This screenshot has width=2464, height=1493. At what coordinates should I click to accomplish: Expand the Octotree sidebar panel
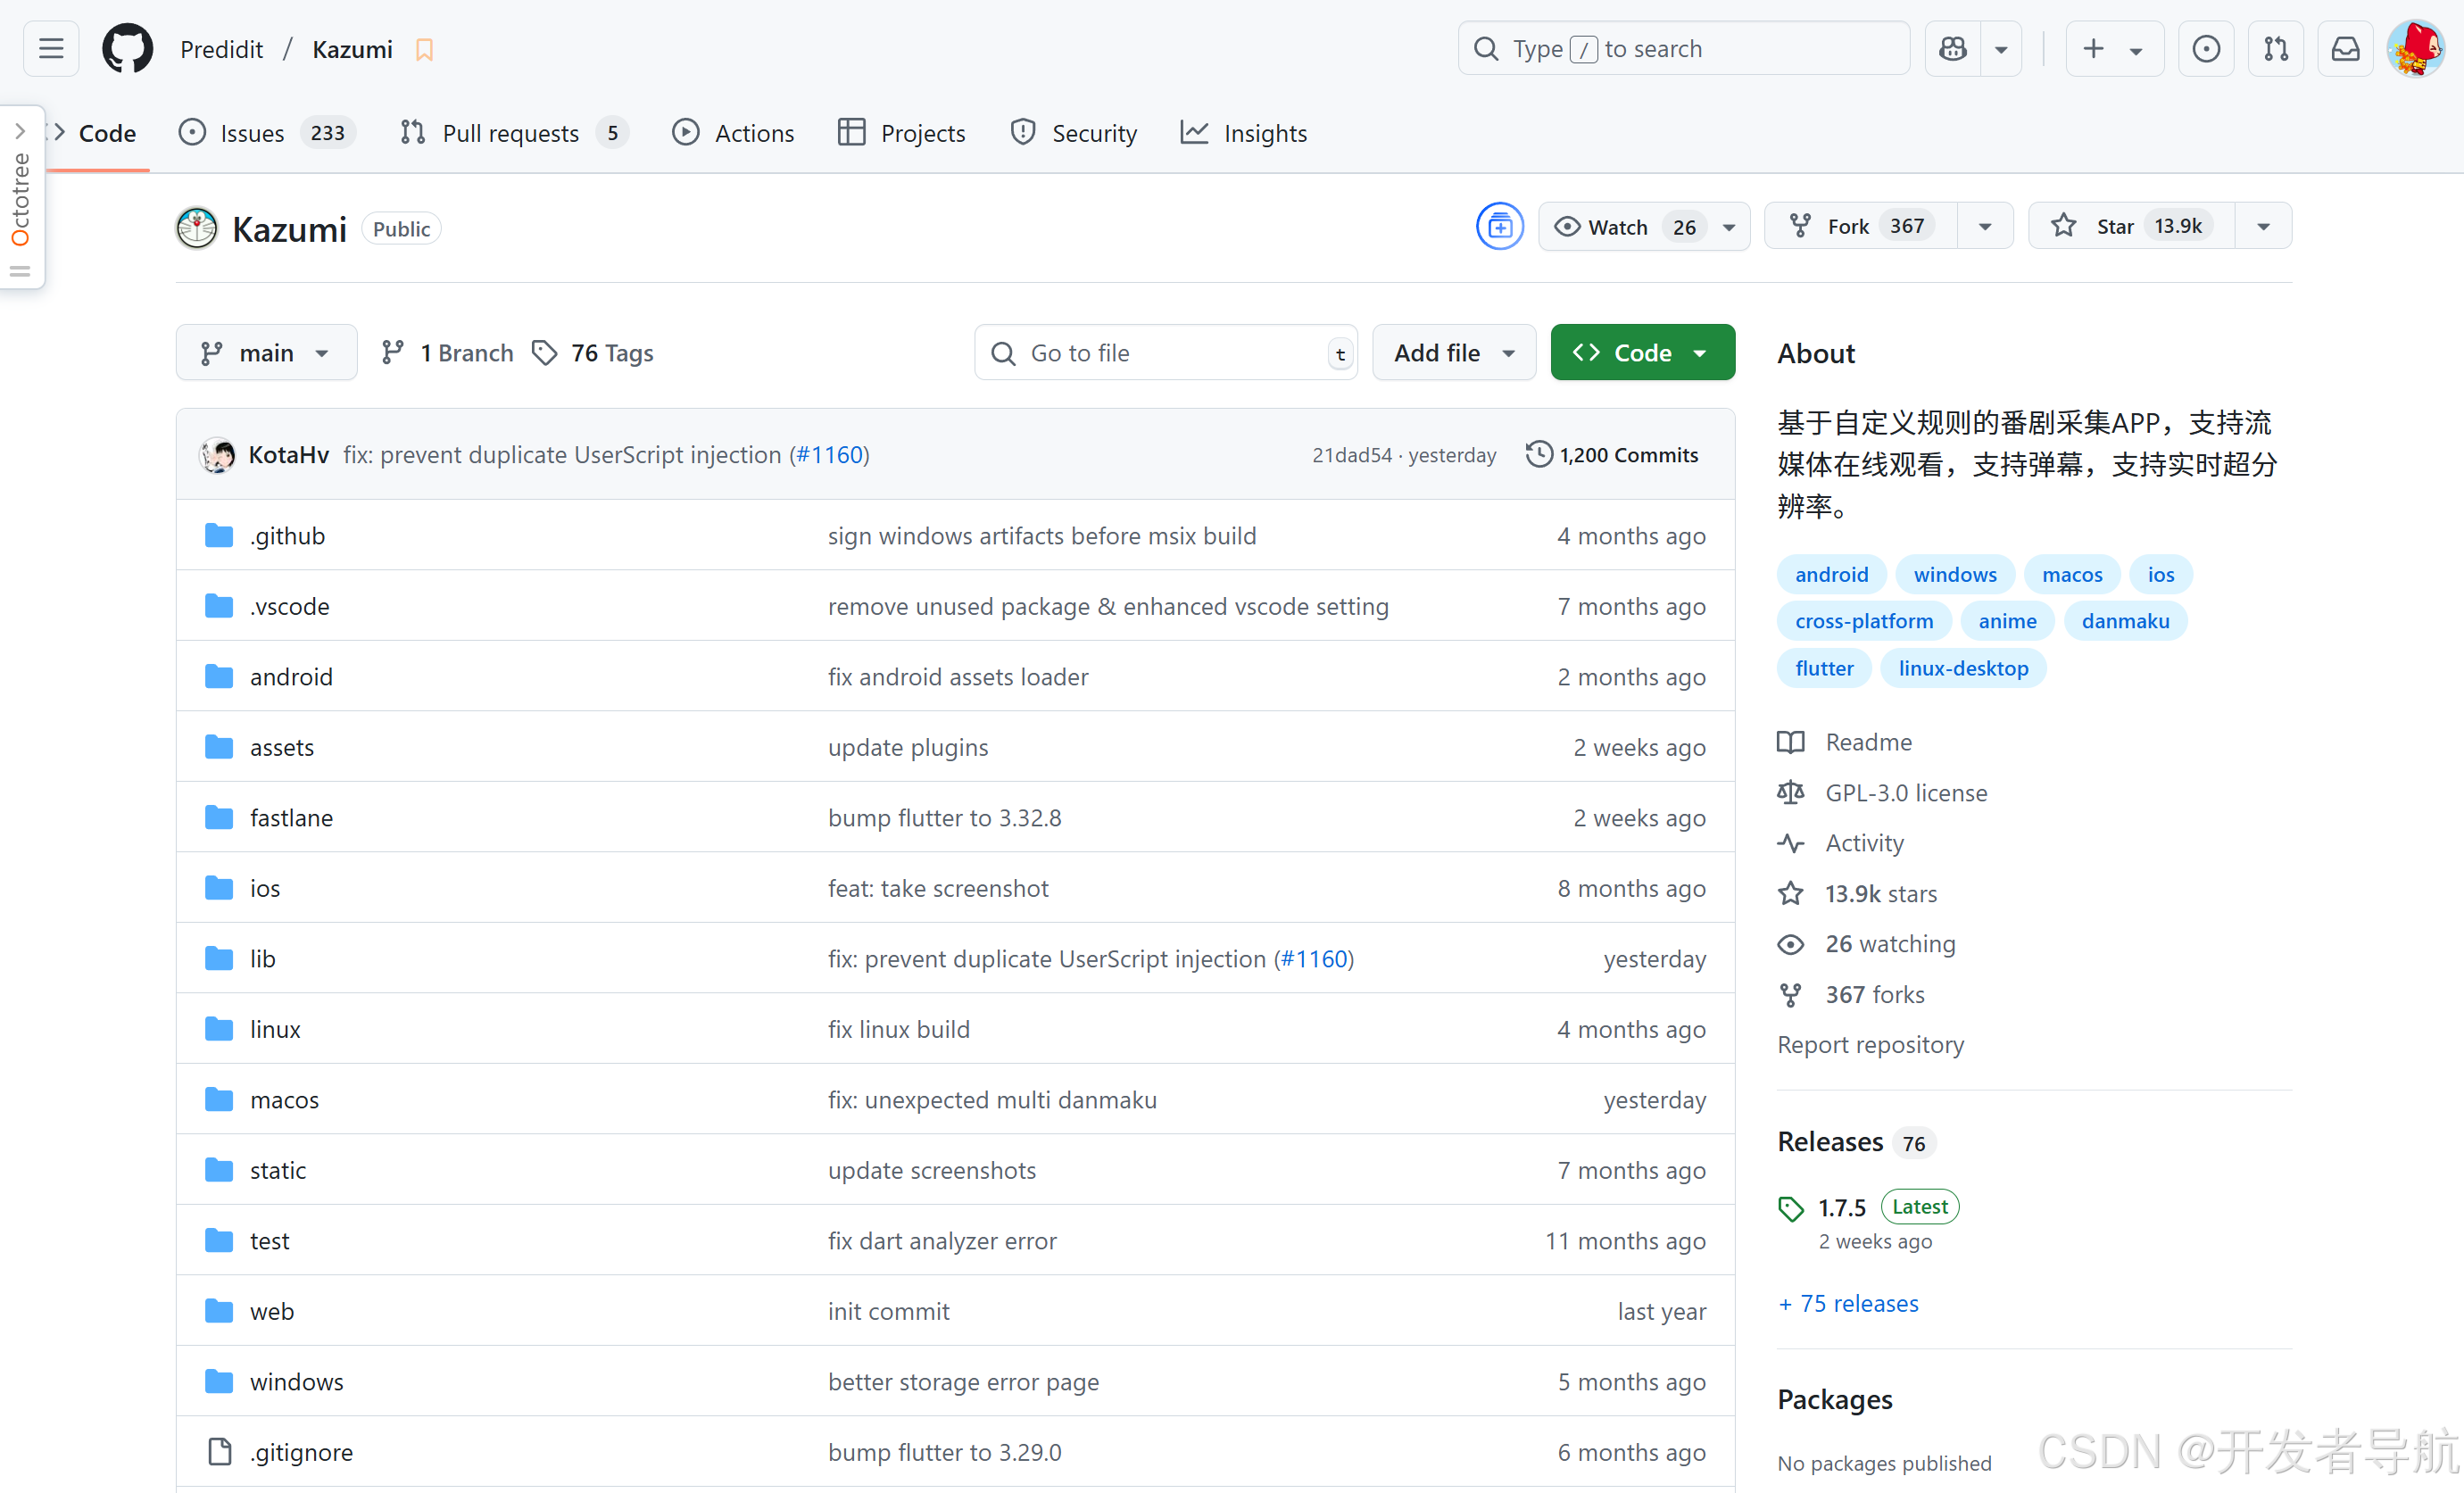pos(20,130)
